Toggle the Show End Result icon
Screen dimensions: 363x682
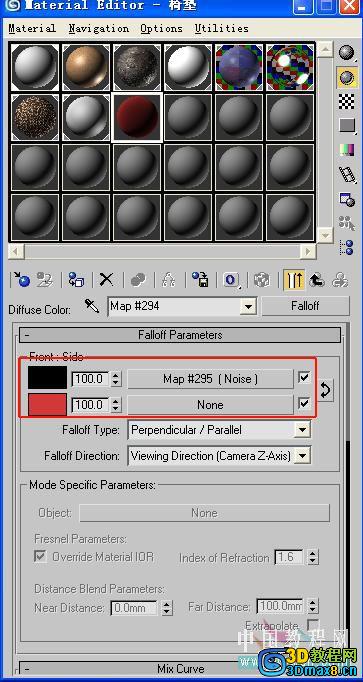[x=294, y=280]
